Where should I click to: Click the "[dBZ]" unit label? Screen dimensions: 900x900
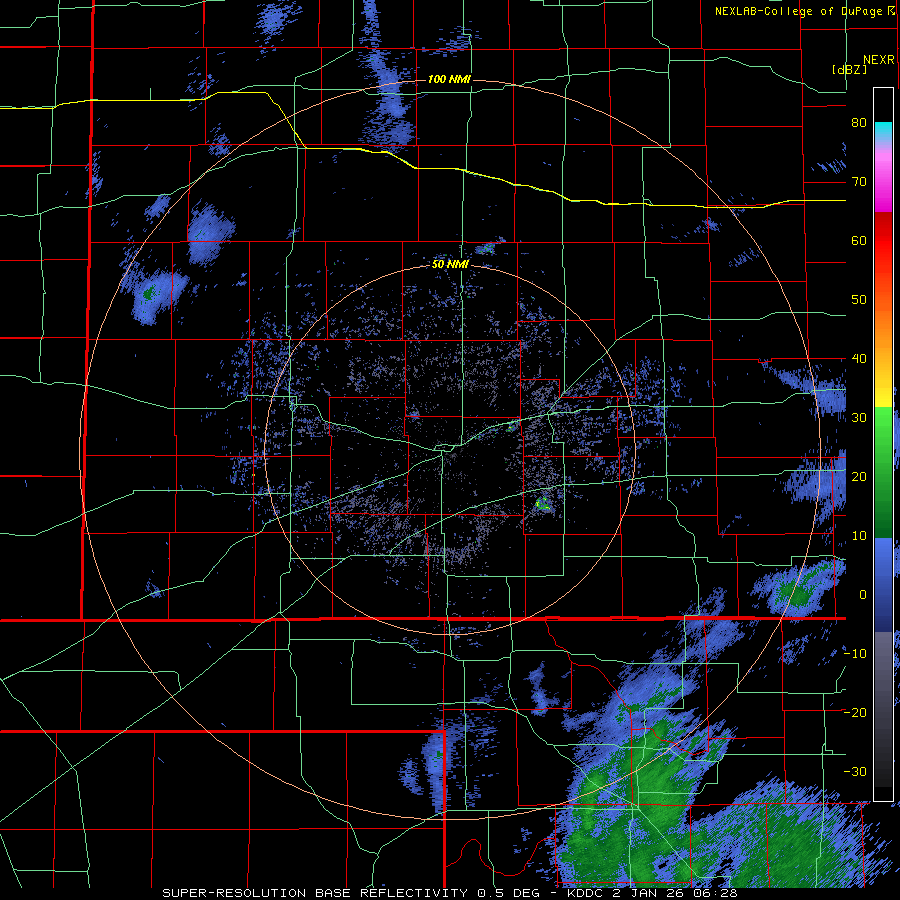(x=849, y=69)
